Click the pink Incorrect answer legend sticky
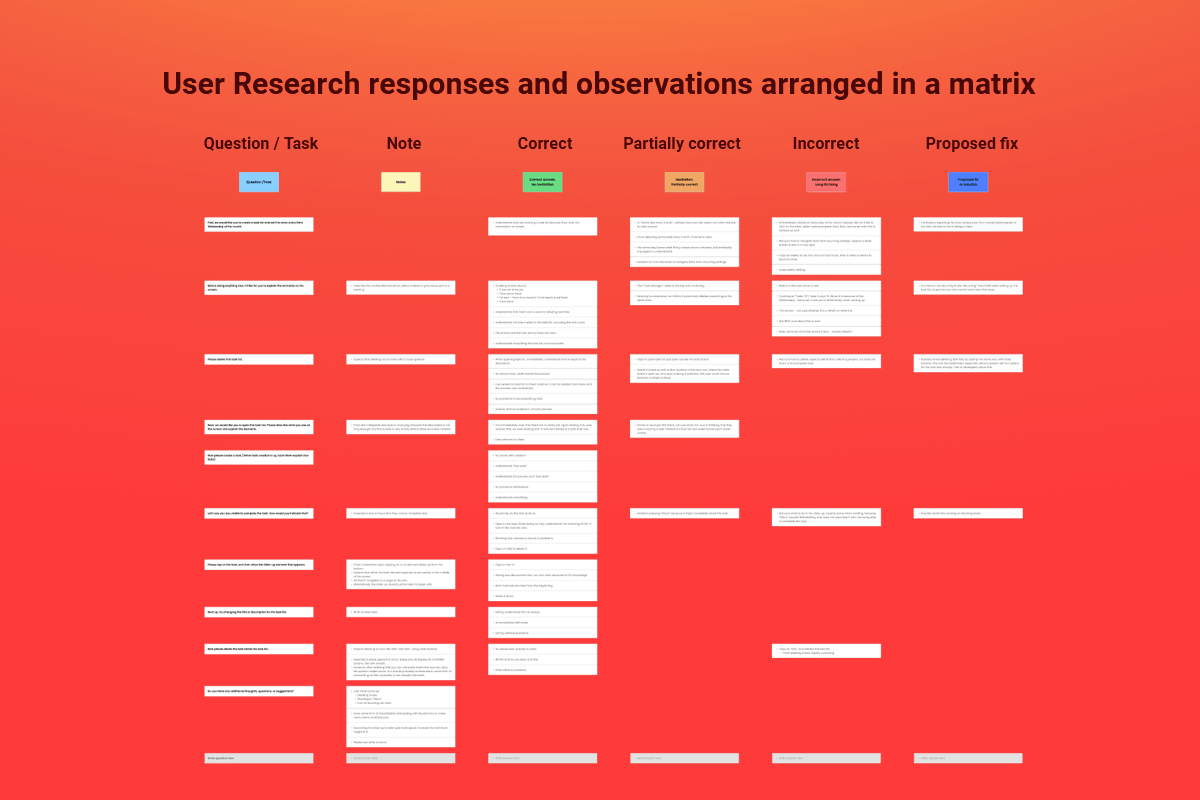This screenshot has width=1200, height=800. (x=826, y=182)
